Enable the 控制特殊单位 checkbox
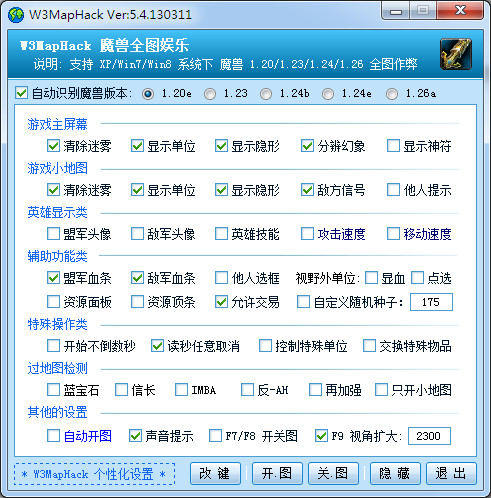 point(265,346)
